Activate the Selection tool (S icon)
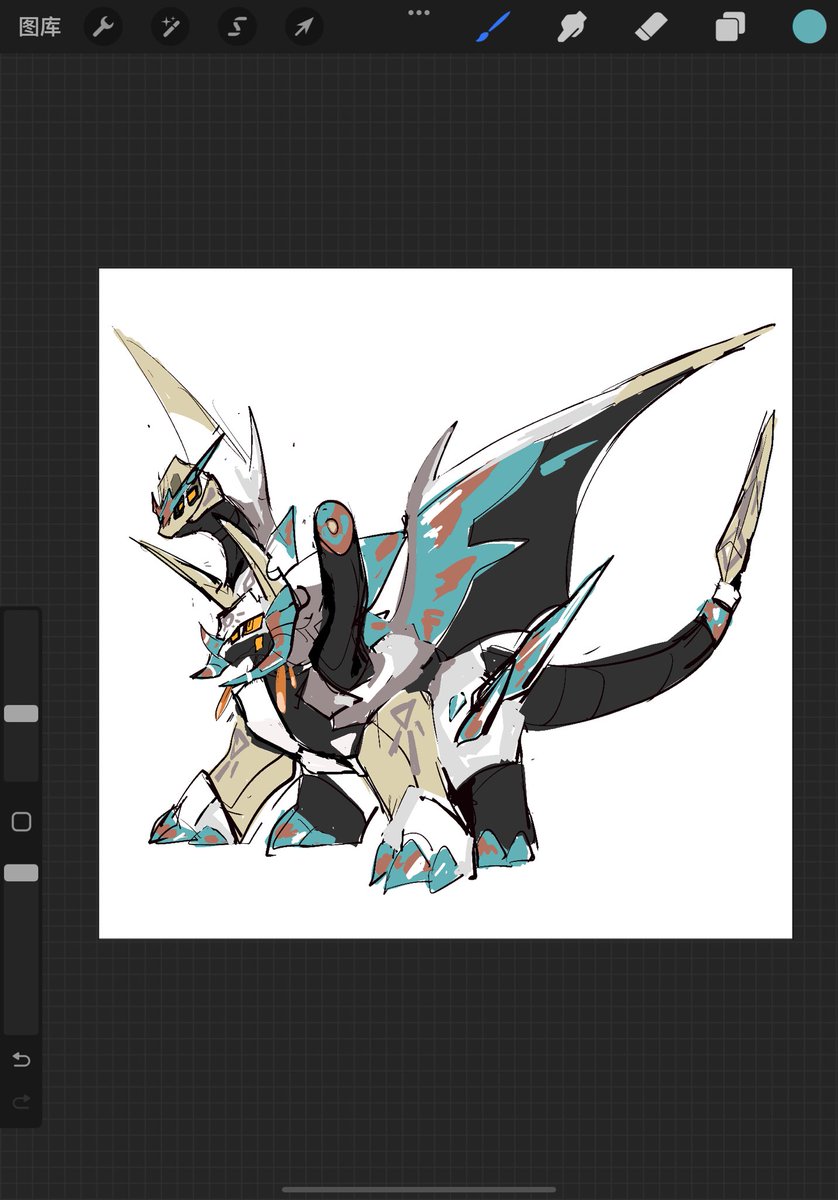This screenshot has width=838, height=1200. [237, 27]
